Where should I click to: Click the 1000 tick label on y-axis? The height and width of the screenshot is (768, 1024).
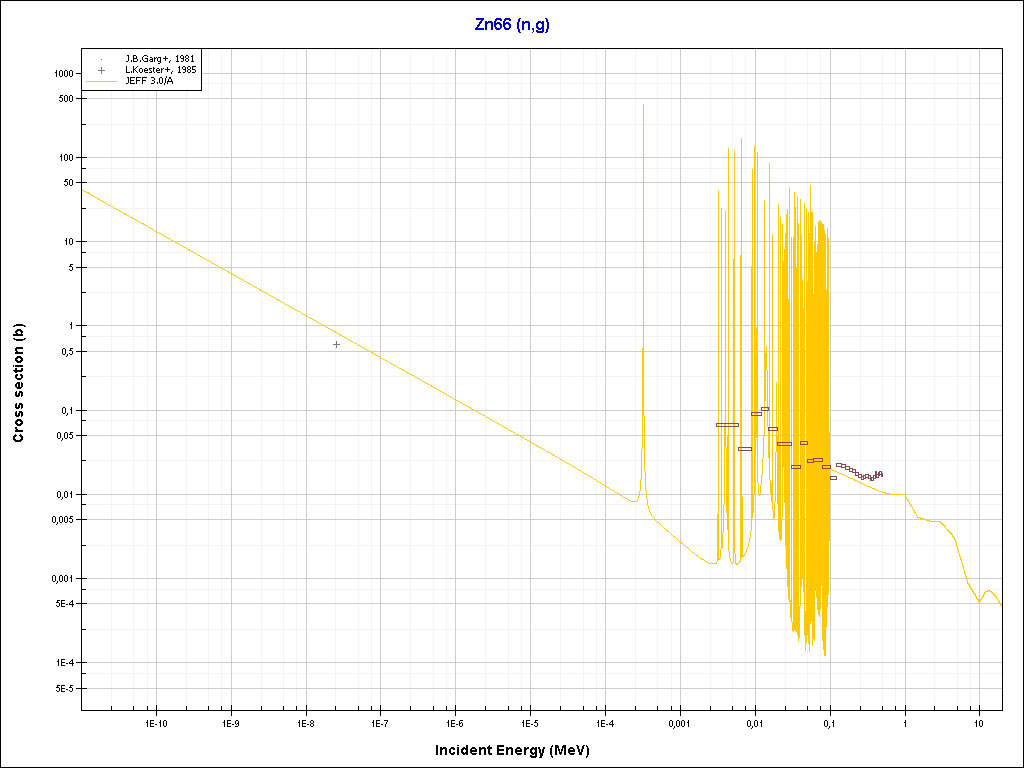(x=63, y=74)
